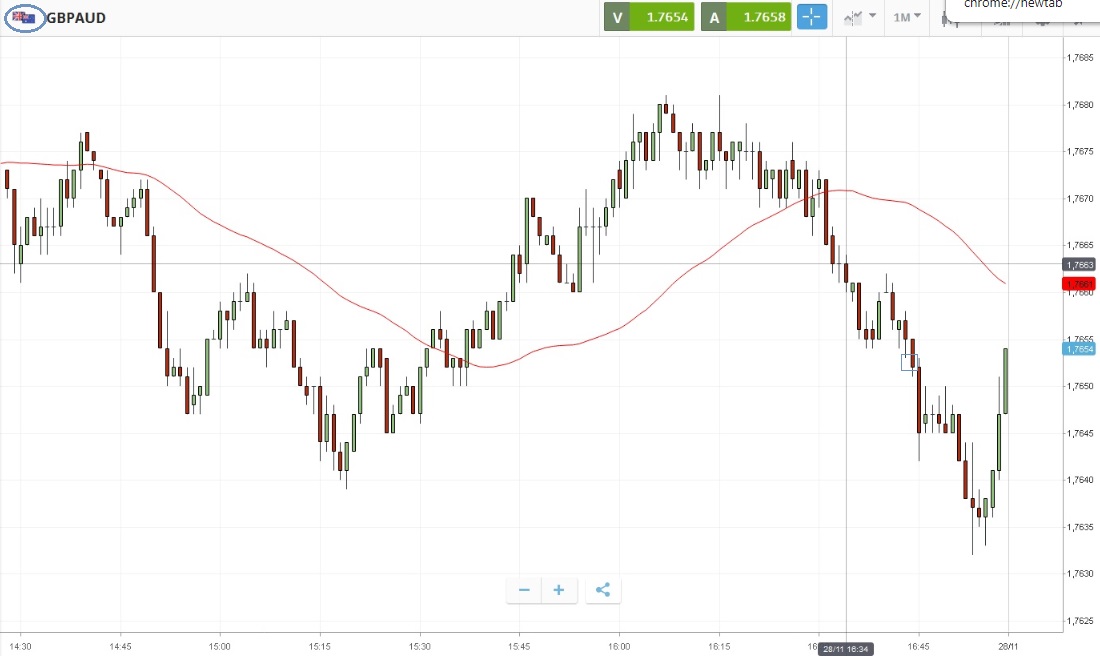1100x656 pixels.
Task: Zoom in the chart with plus button
Action: click(559, 590)
